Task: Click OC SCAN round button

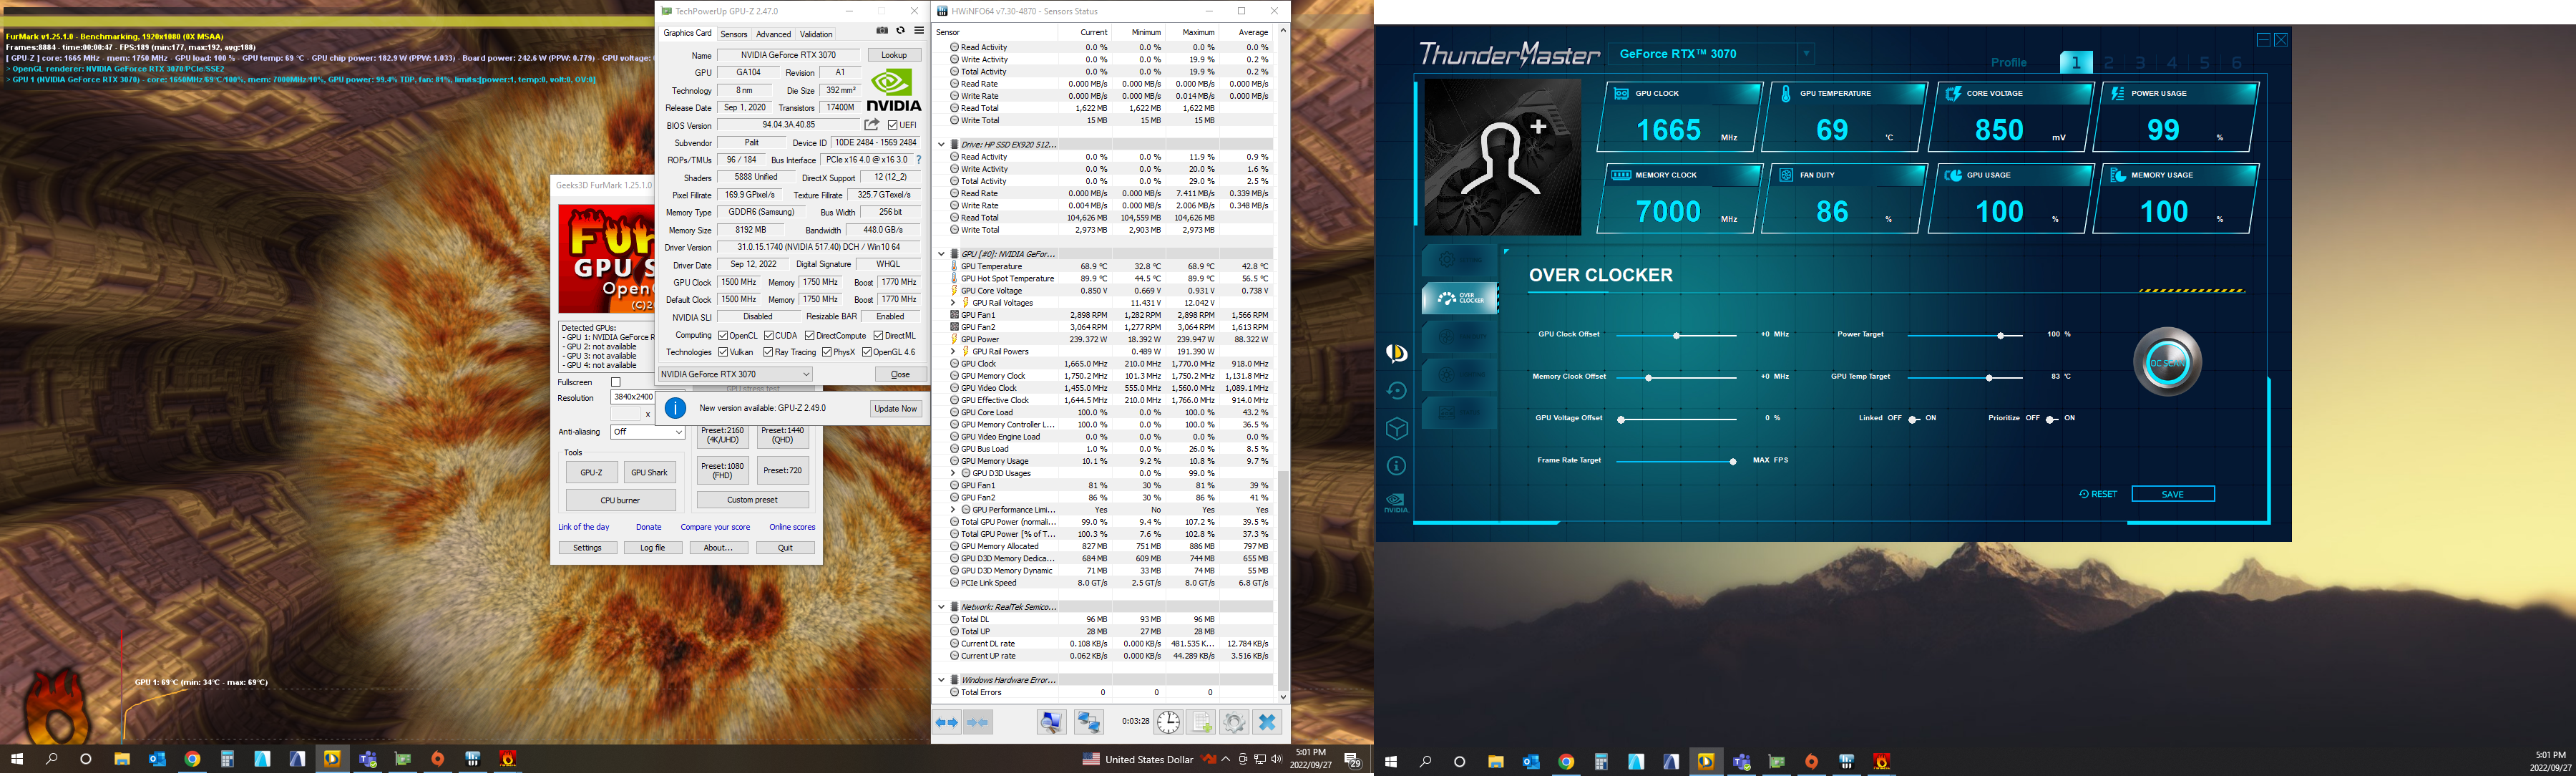Action: [x=2167, y=362]
